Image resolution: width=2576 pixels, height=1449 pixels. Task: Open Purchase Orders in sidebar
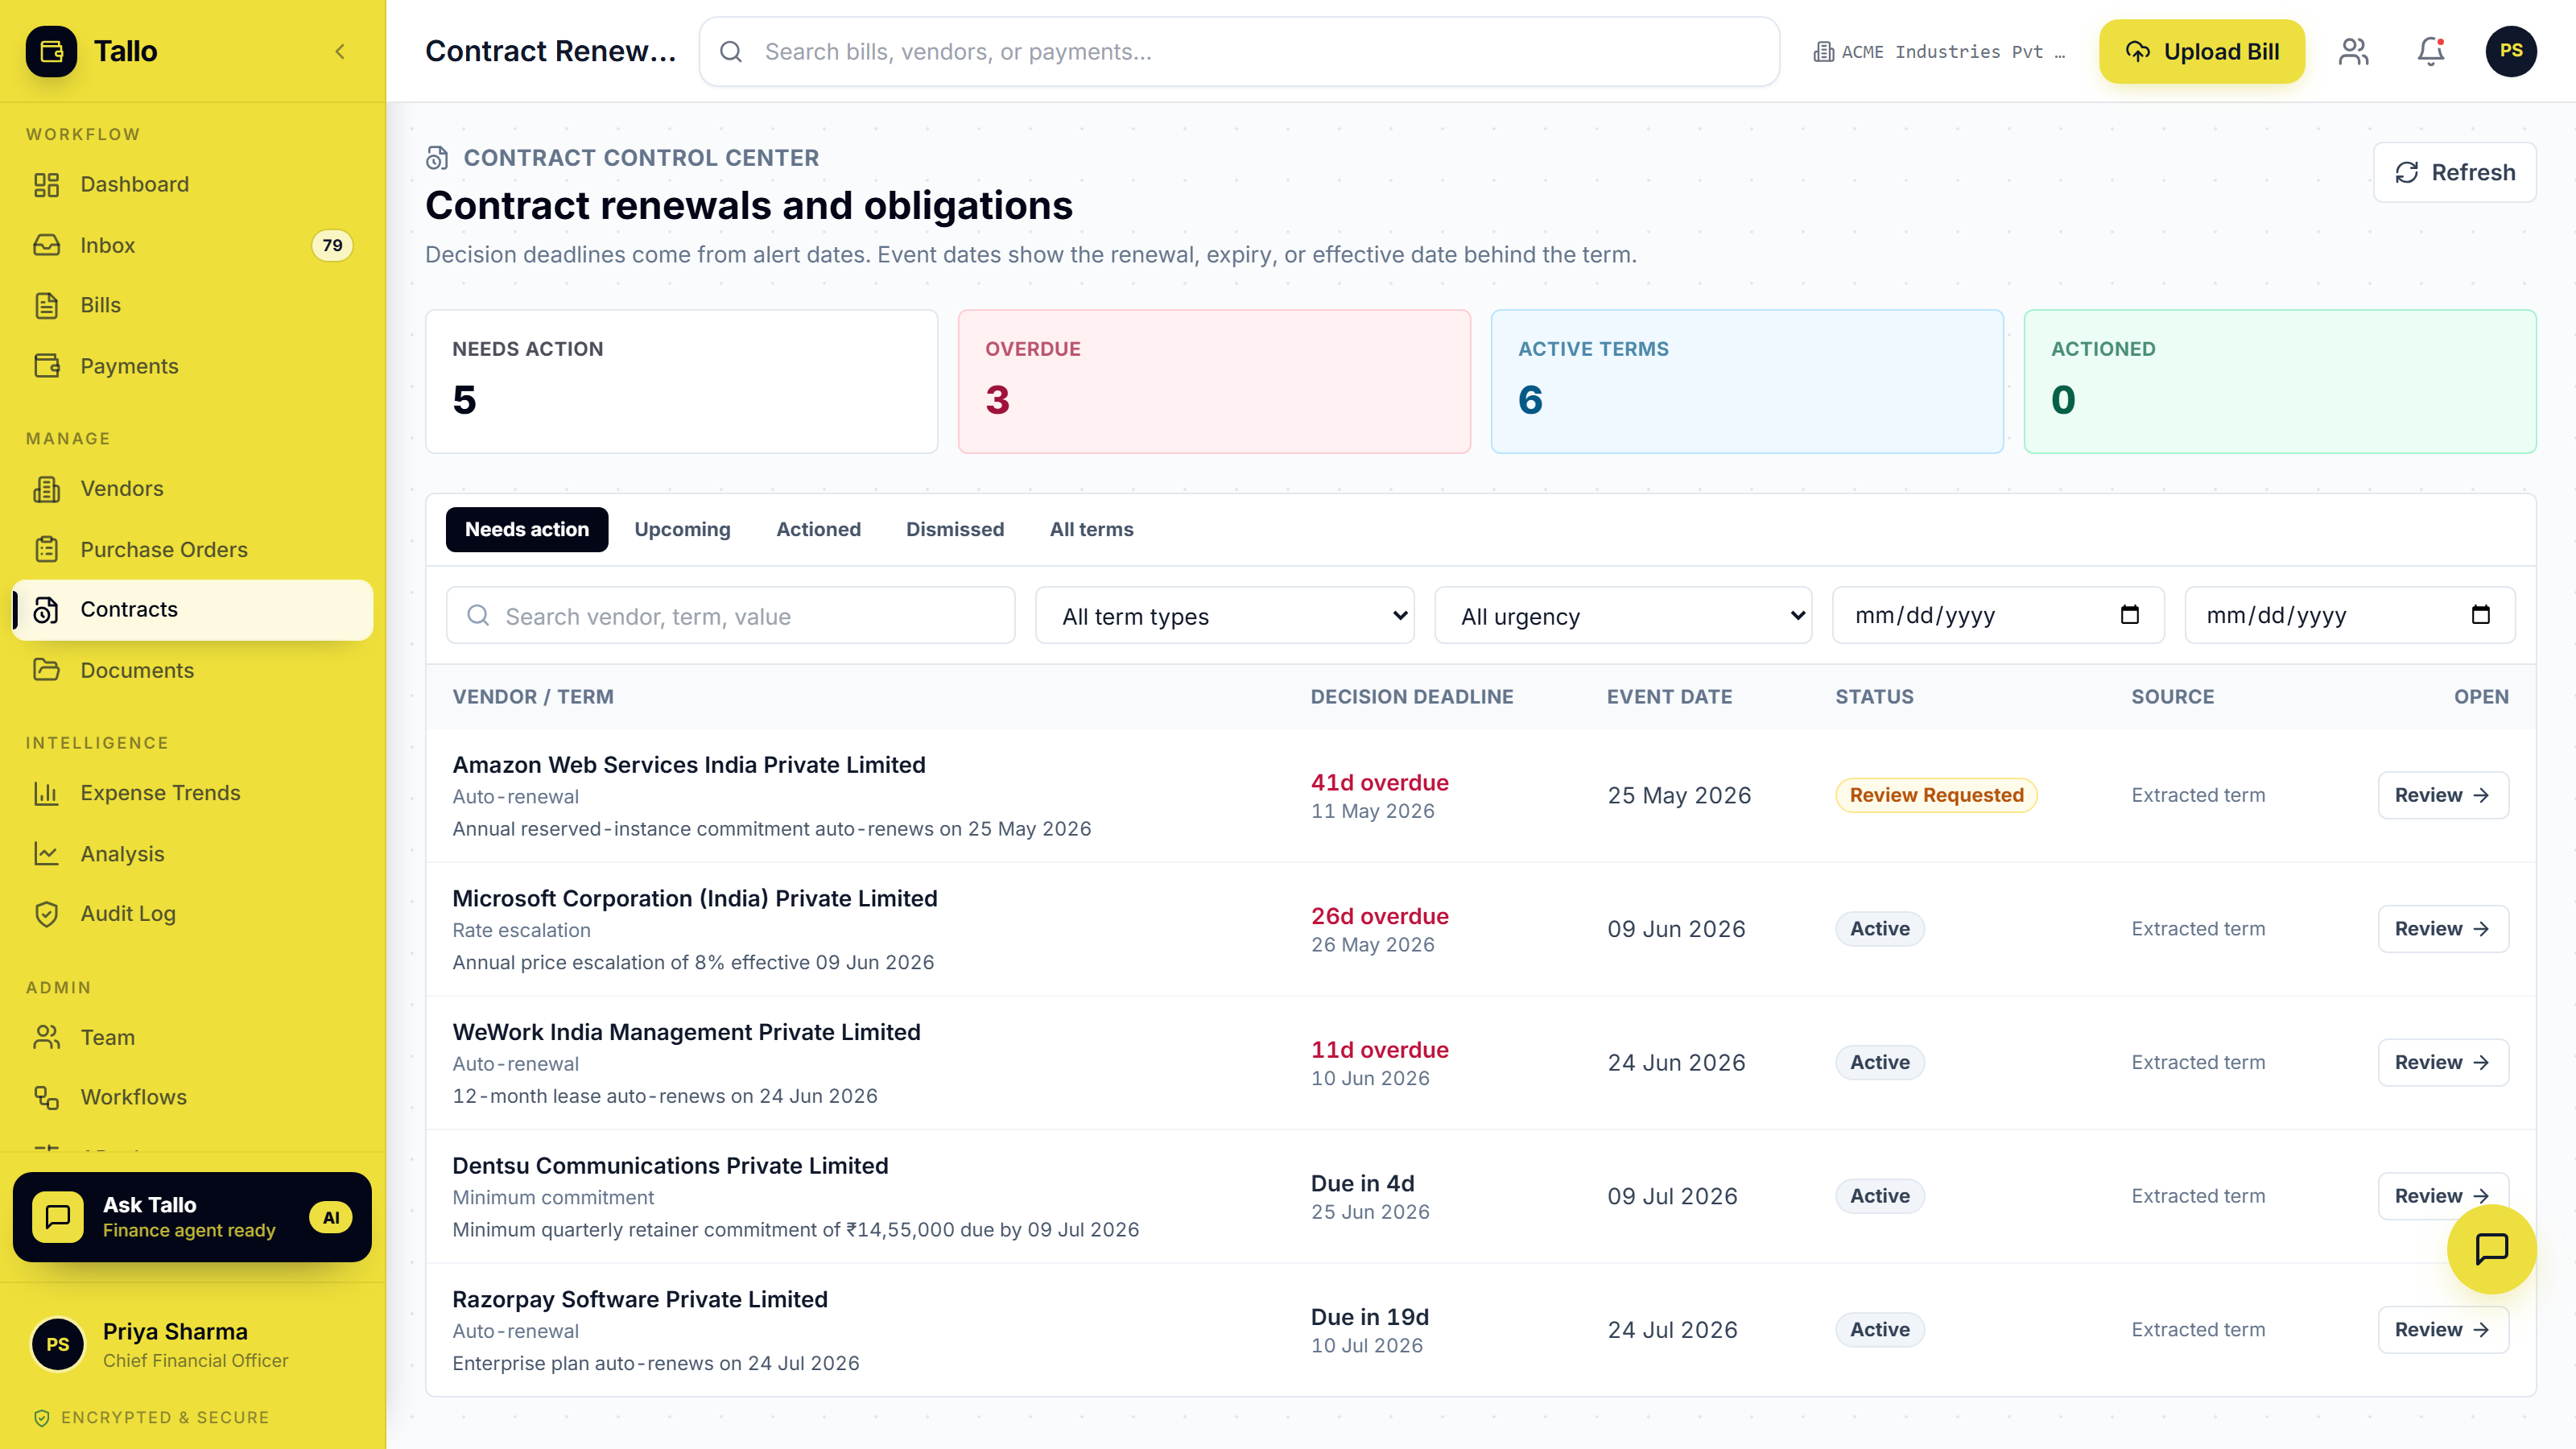click(192, 549)
